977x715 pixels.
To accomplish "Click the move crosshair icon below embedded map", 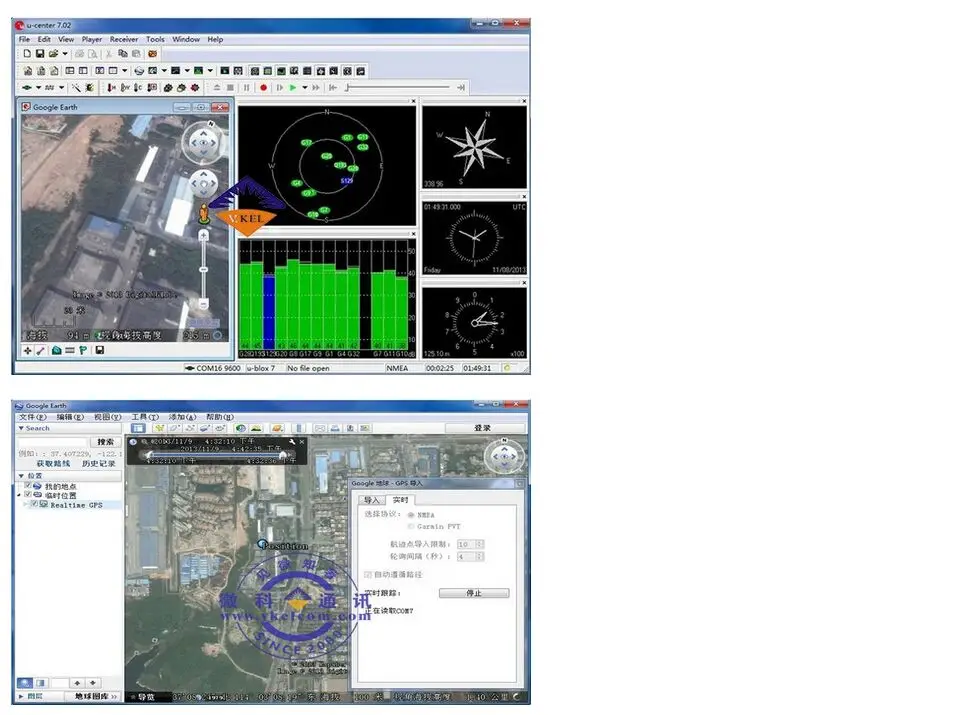I will click(x=27, y=351).
